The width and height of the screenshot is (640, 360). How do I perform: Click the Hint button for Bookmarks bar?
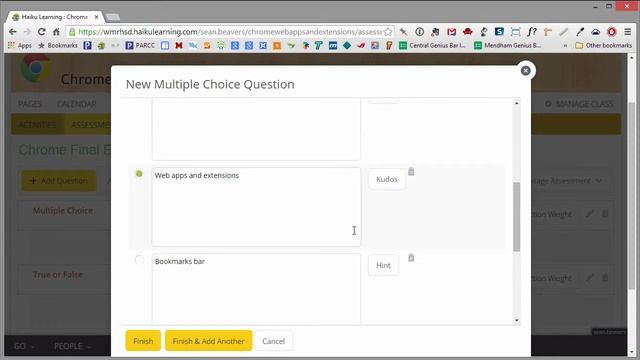[x=383, y=265]
